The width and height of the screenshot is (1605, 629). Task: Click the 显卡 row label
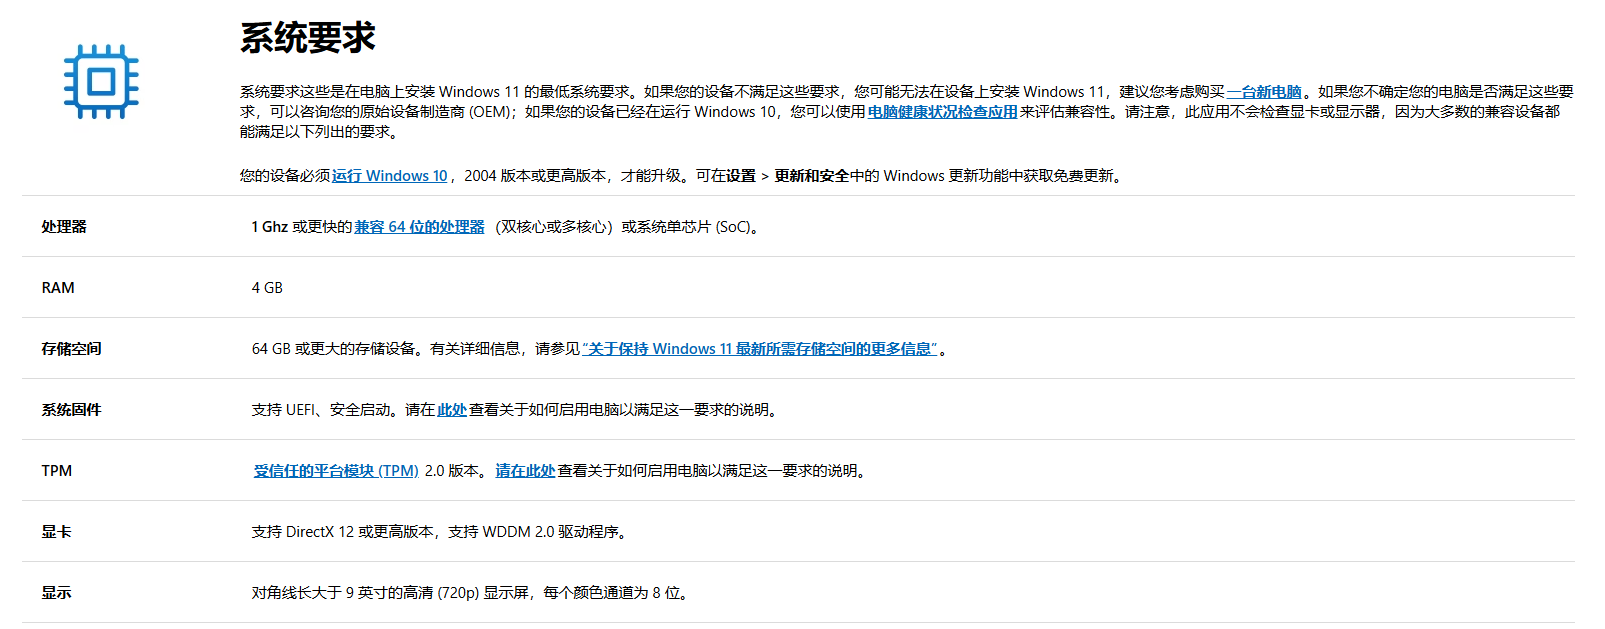56,532
